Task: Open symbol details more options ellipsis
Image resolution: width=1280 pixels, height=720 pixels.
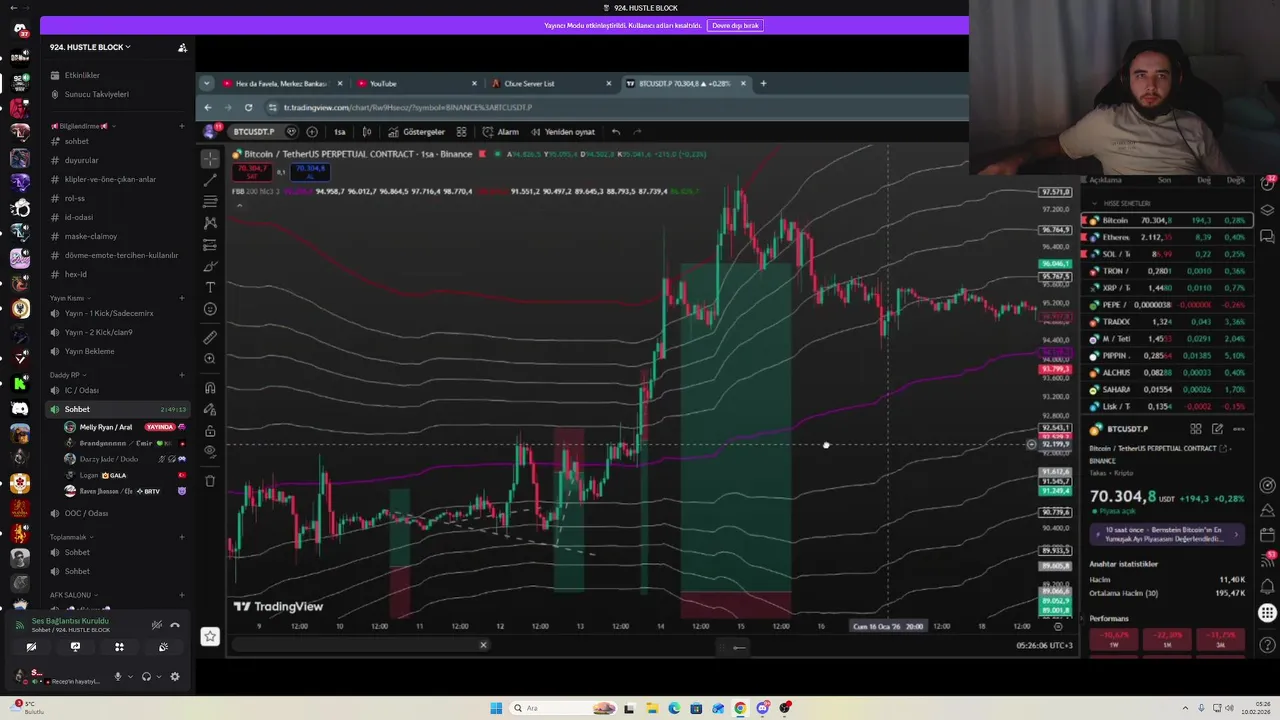Action: coord(1239,429)
